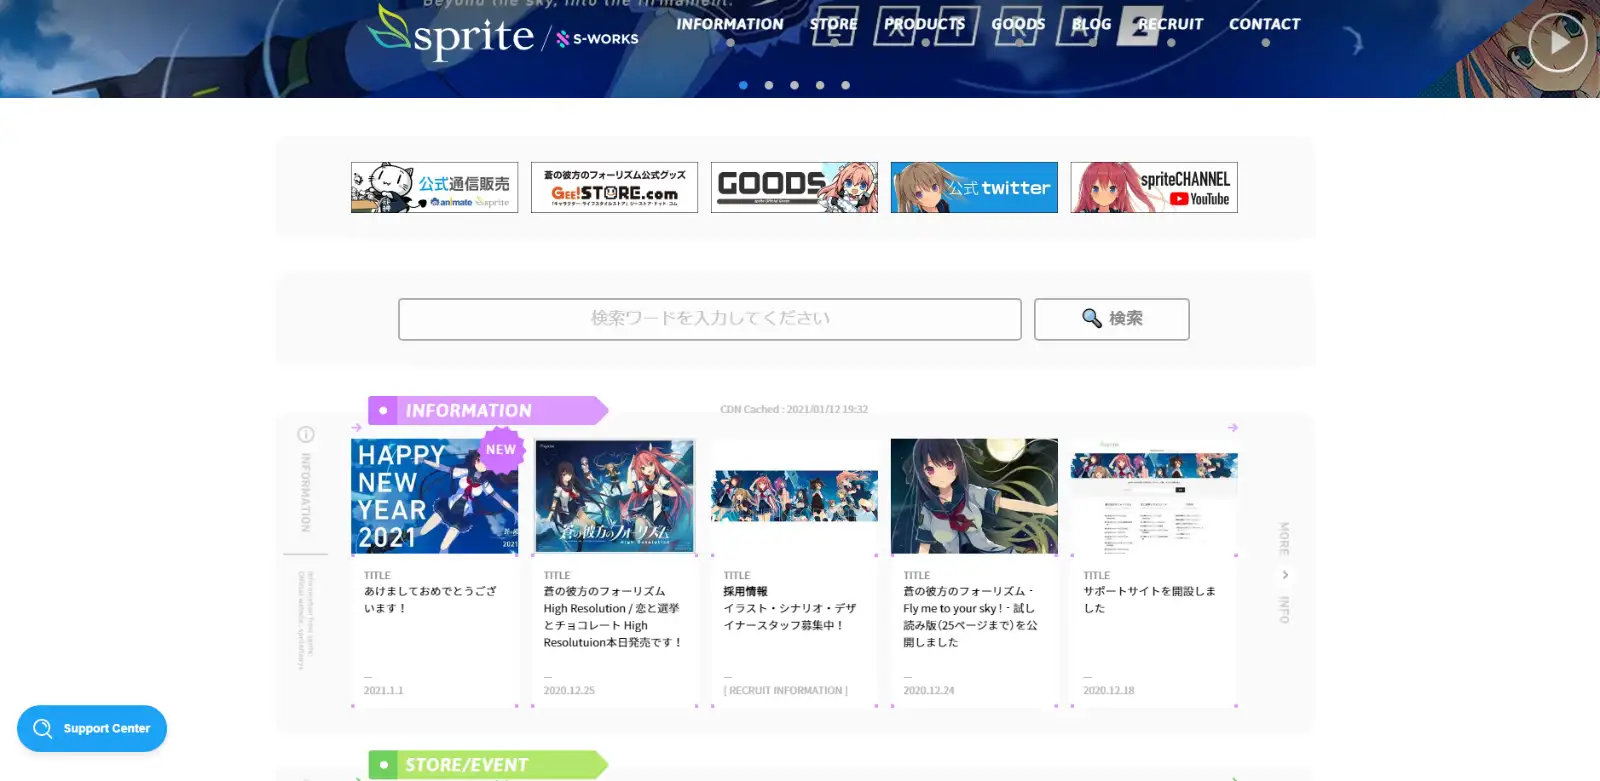Open the S-WORKS logo link
This screenshot has height=781, width=1600.
(x=597, y=39)
